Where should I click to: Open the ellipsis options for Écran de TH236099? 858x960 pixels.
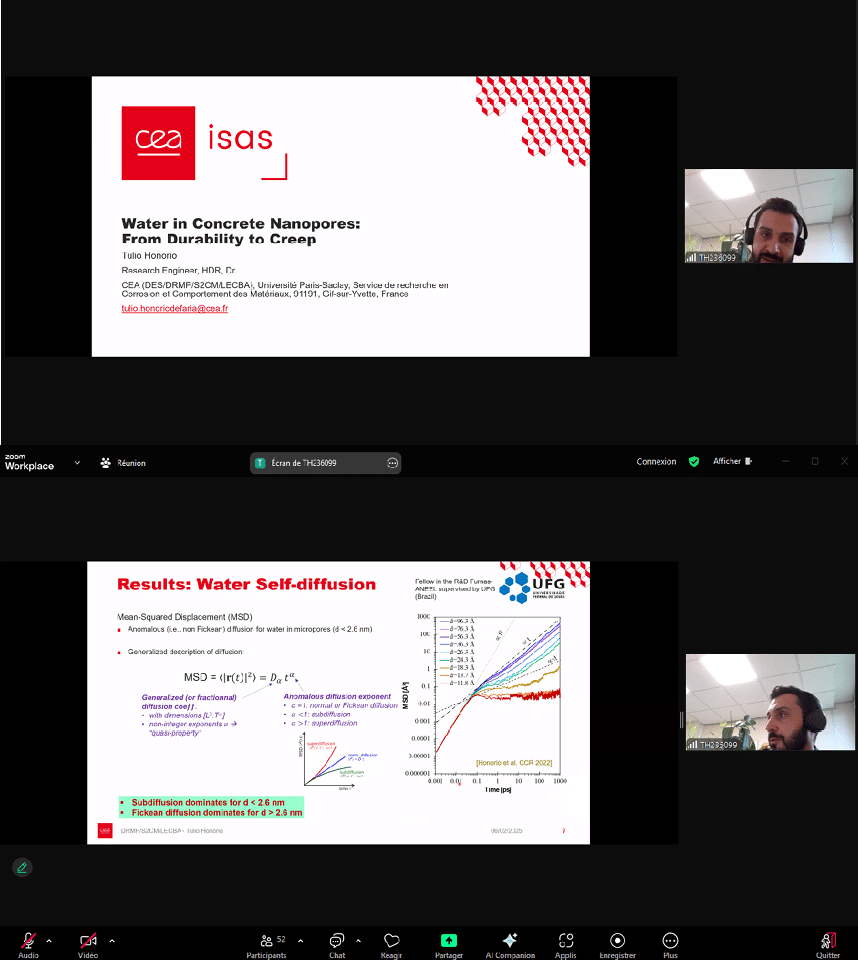(x=393, y=463)
